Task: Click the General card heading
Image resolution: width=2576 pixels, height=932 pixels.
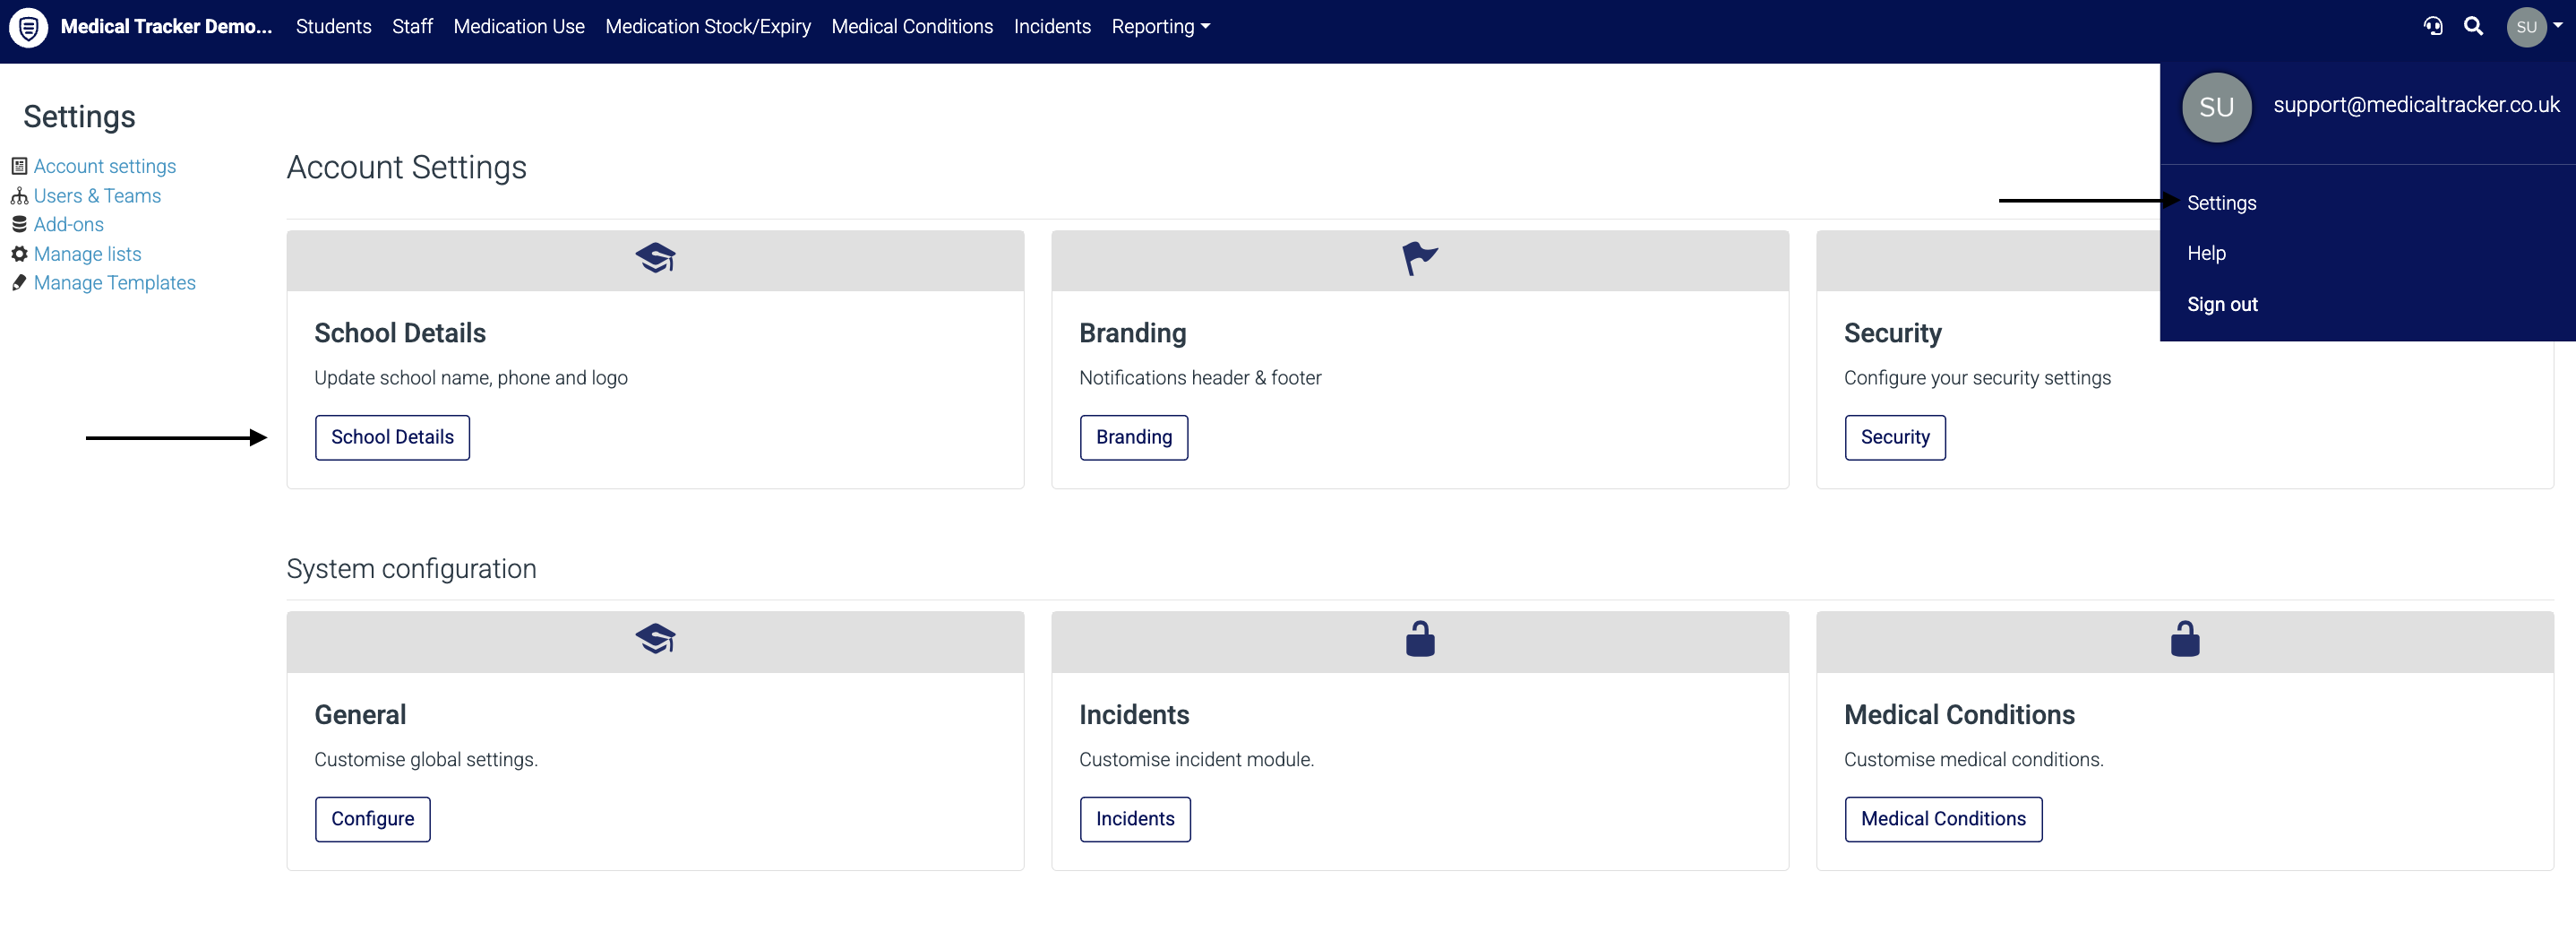Action: [x=360, y=715]
